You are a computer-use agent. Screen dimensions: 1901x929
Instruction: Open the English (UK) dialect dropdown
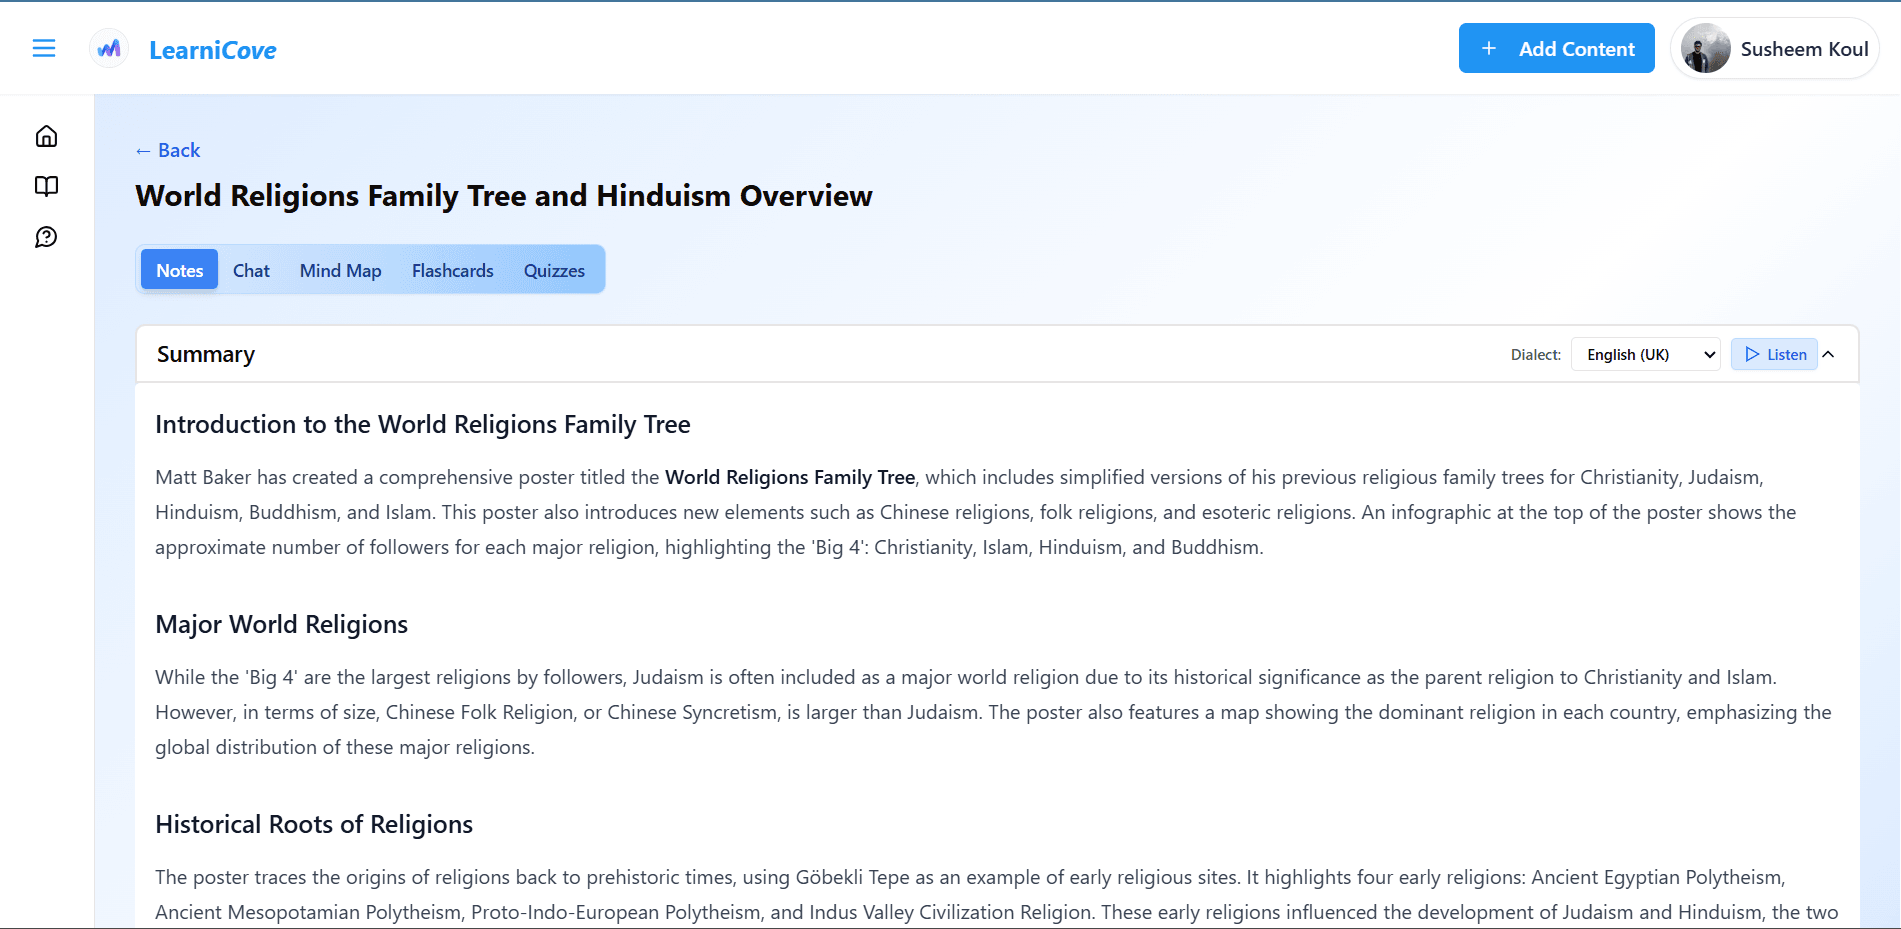[1645, 354]
